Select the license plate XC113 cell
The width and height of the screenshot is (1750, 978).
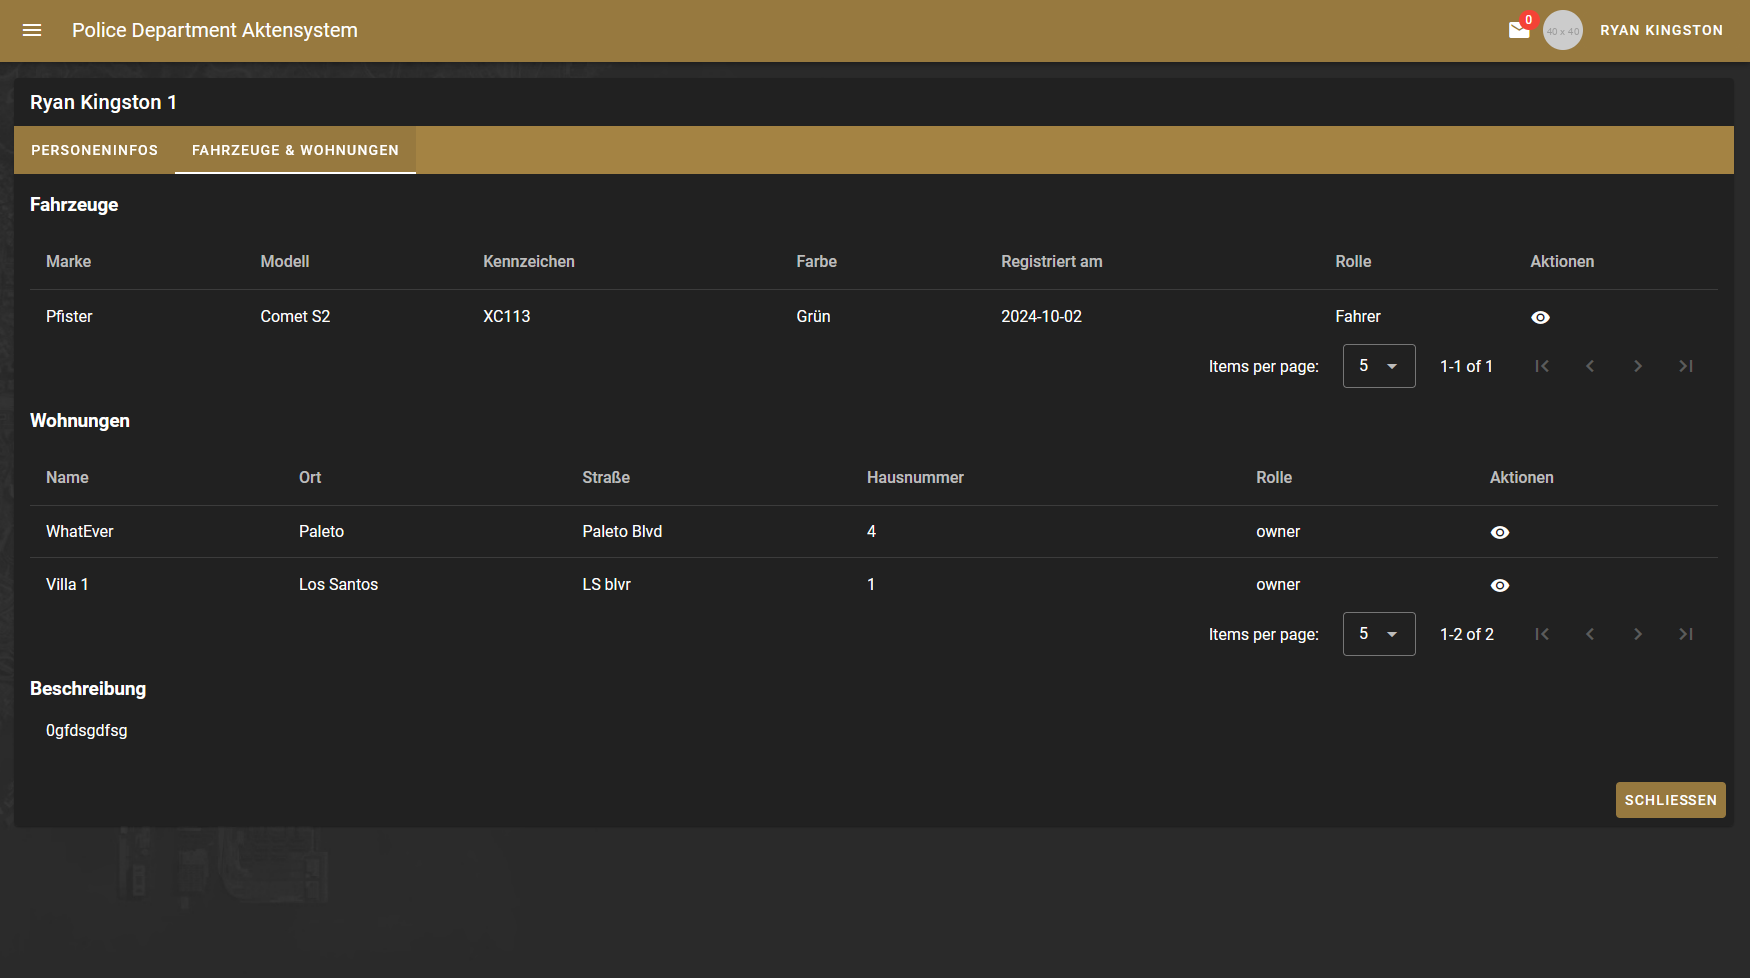coord(507,316)
